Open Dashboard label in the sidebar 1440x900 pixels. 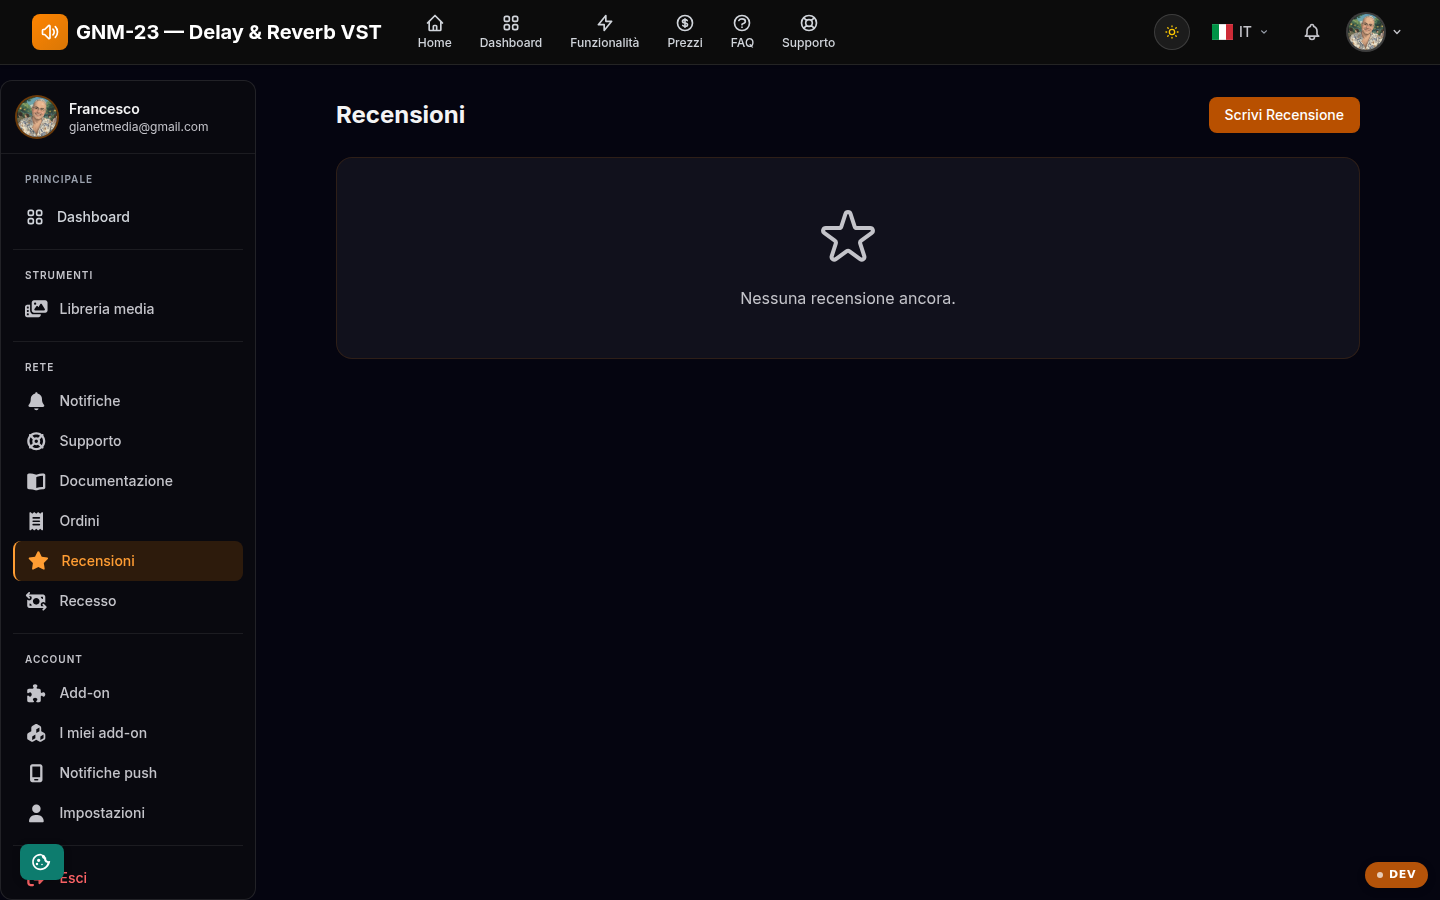[93, 217]
